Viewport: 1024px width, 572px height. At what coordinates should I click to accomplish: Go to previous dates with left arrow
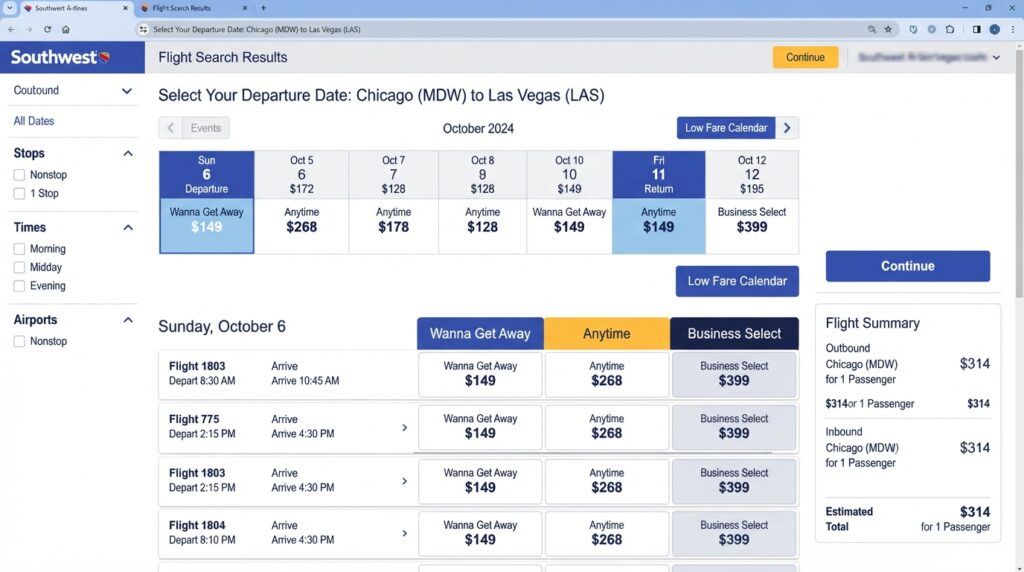point(170,128)
